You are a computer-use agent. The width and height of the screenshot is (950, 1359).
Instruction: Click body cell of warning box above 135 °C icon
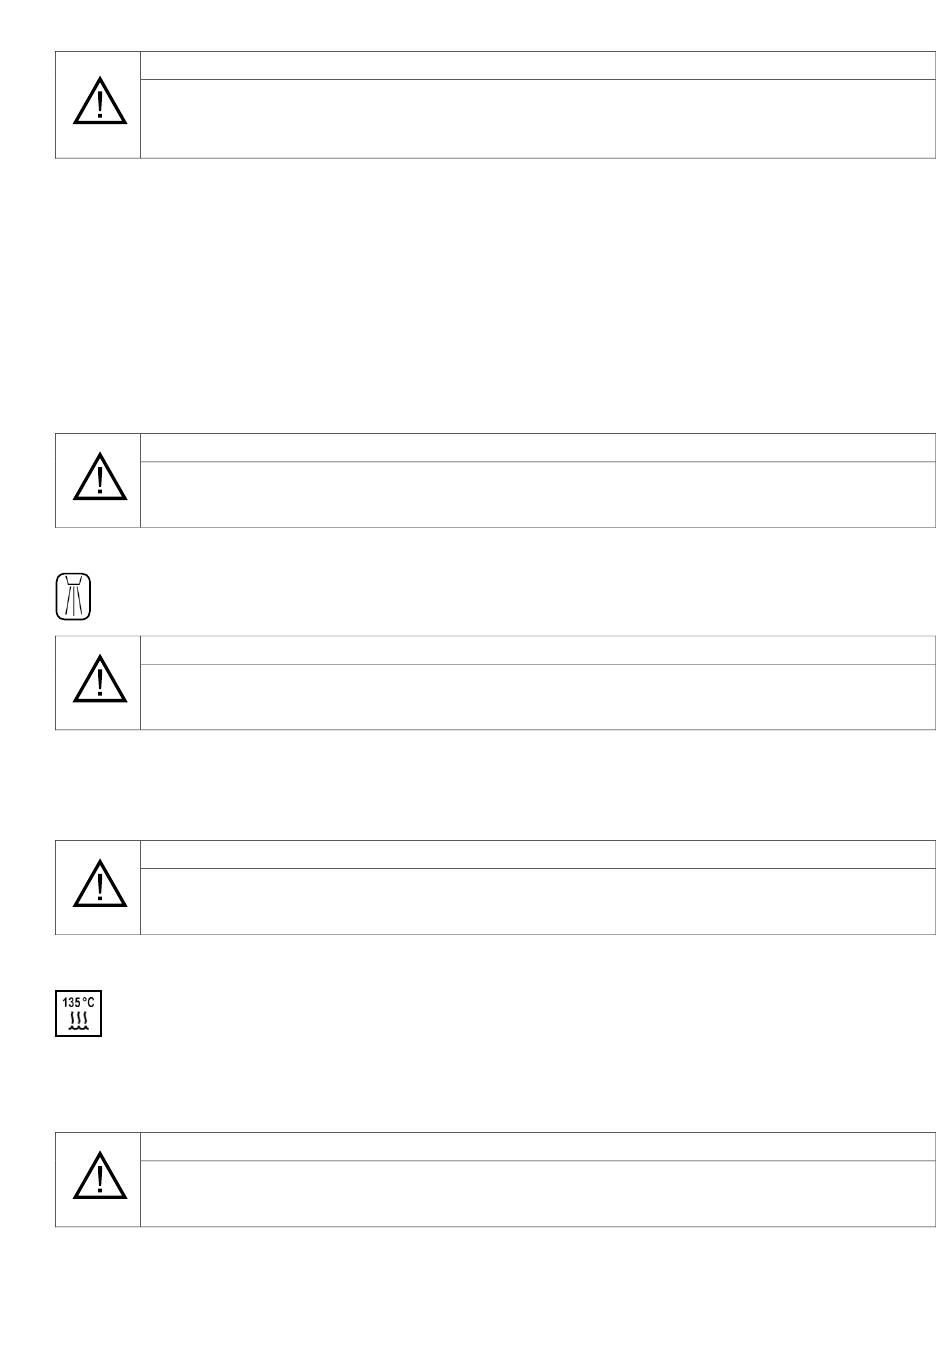(x=538, y=901)
